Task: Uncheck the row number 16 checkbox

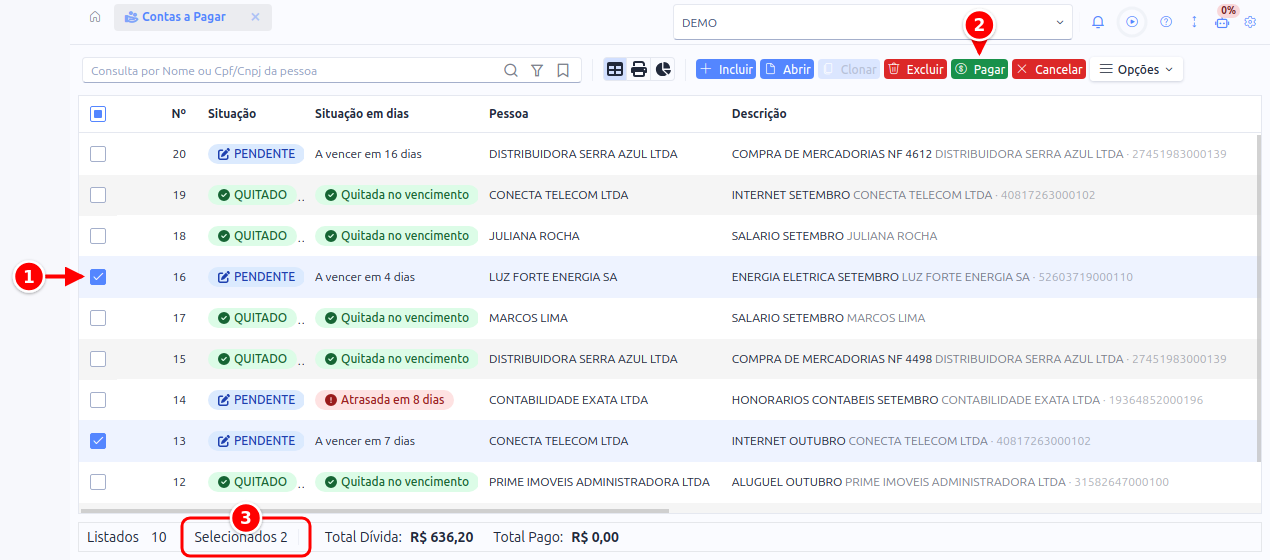Action: click(x=98, y=277)
